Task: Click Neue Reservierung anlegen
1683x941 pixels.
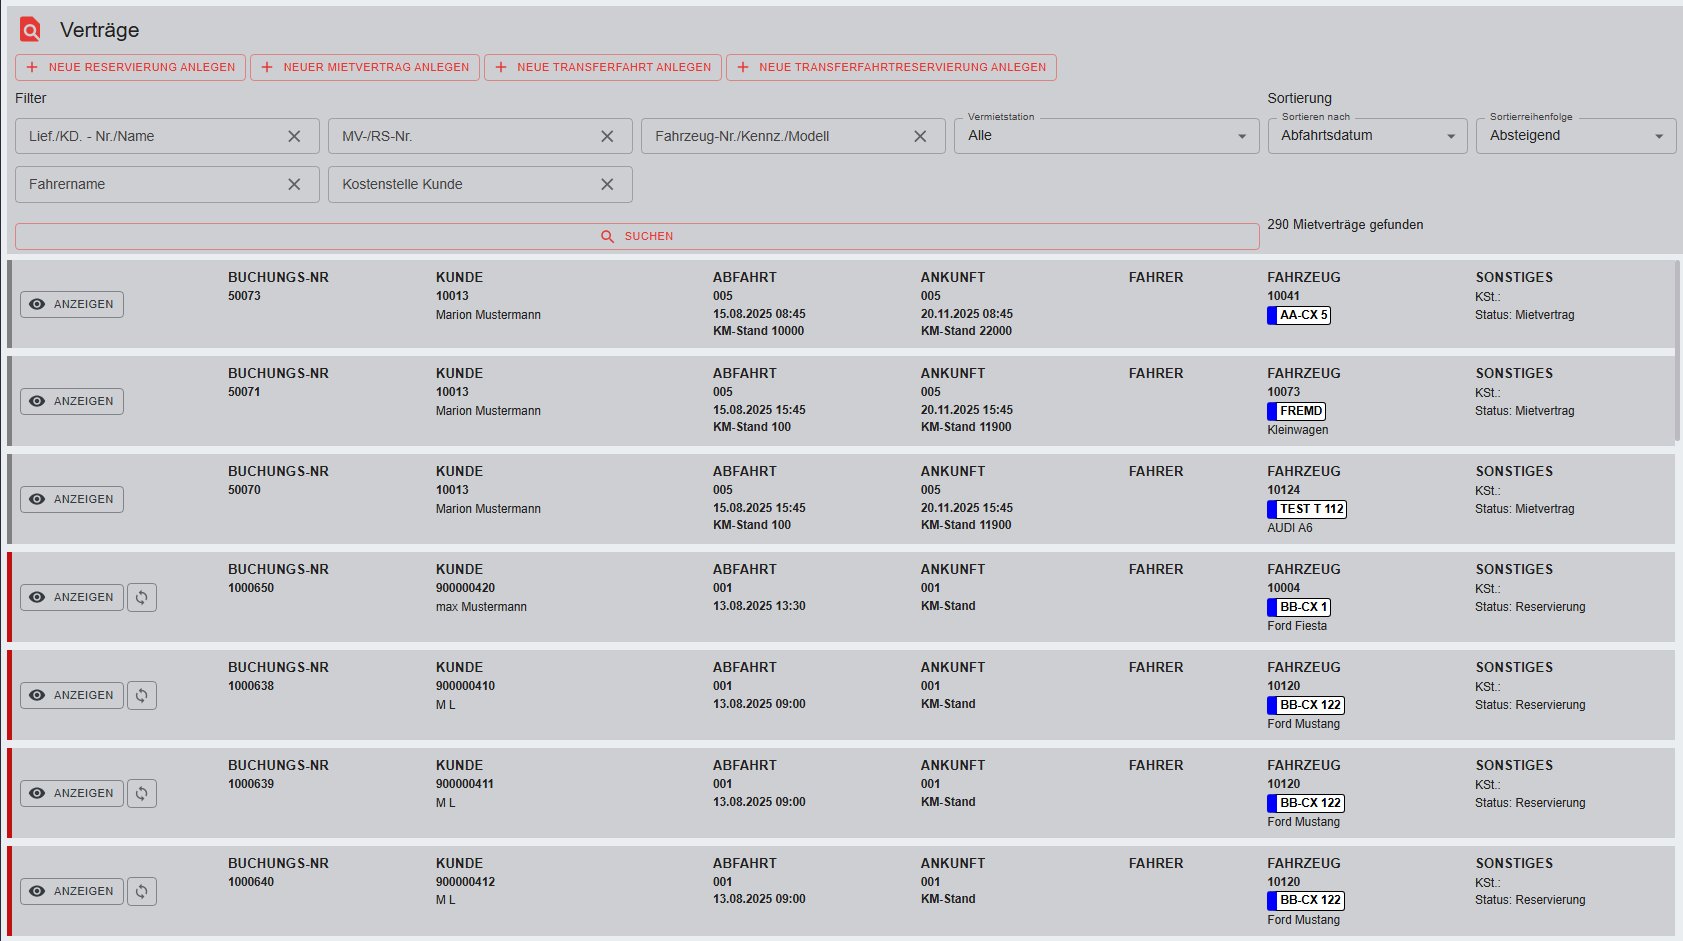Action: tap(130, 67)
